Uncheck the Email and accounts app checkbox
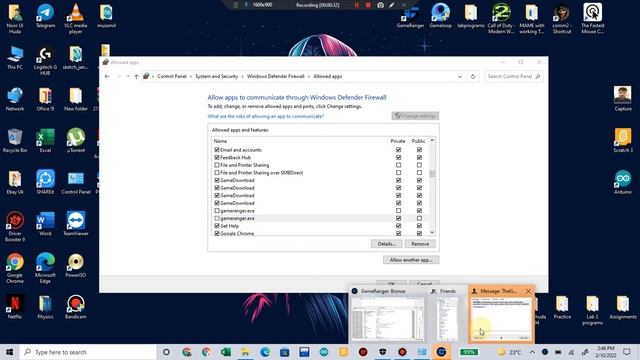This screenshot has height=360, width=640. (x=217, y=150)
